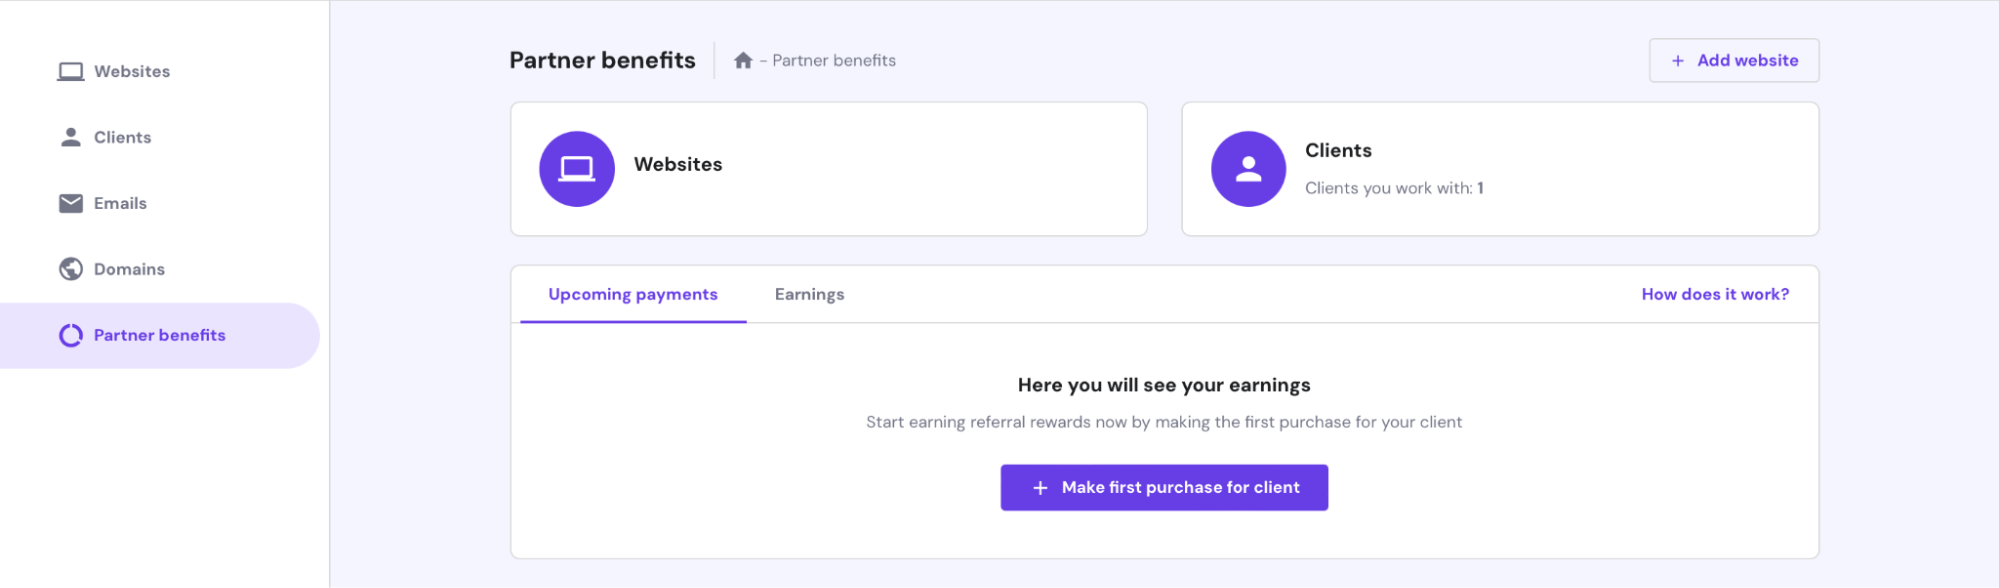
Task: Click plus icon in Make first purchase button
Action: click(1040, 488)
